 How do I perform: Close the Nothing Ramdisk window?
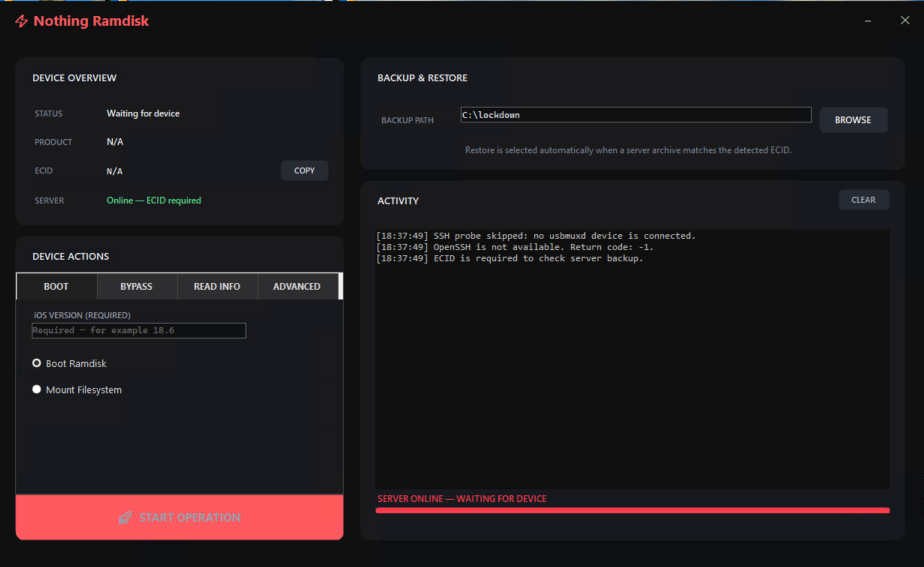pos(905,21)
